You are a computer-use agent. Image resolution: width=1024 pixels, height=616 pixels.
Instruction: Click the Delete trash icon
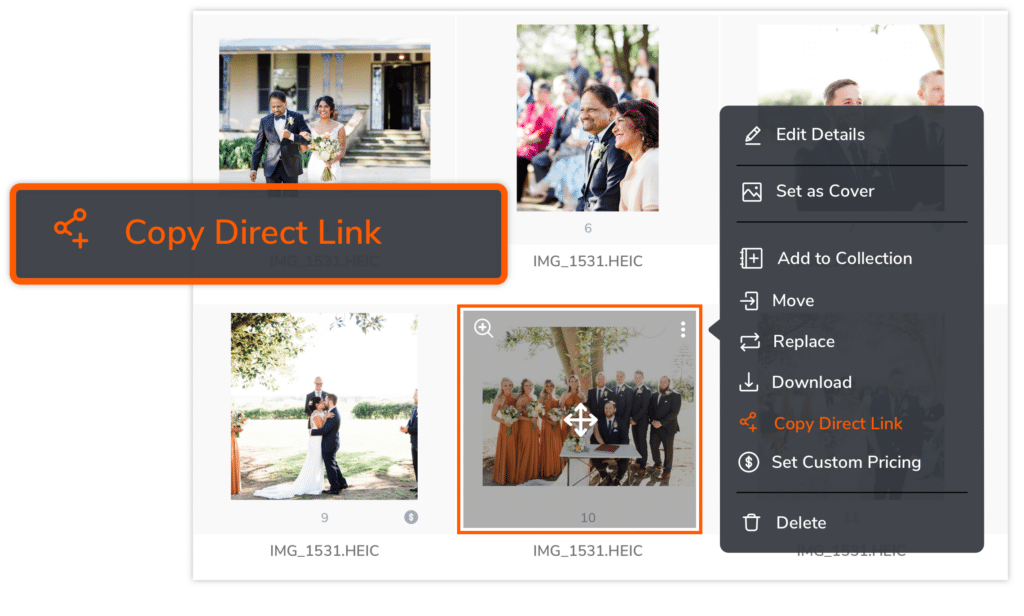tap(751, 522)
